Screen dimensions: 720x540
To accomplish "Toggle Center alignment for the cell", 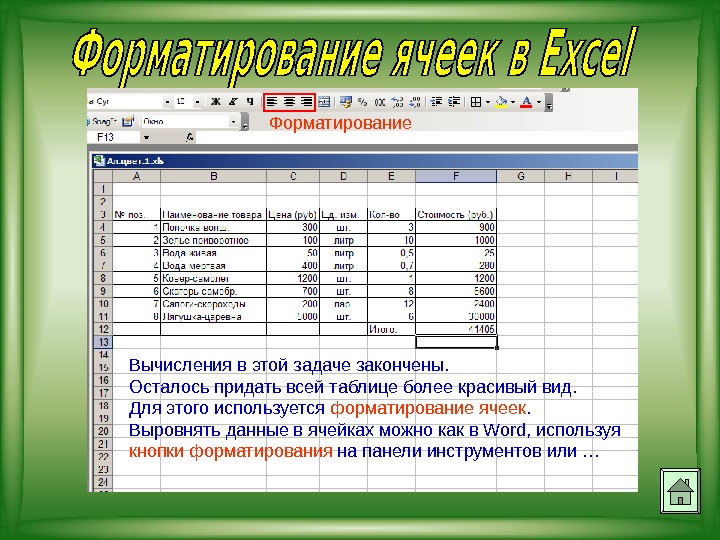I will pyautogui.click(x=289, y=102).
